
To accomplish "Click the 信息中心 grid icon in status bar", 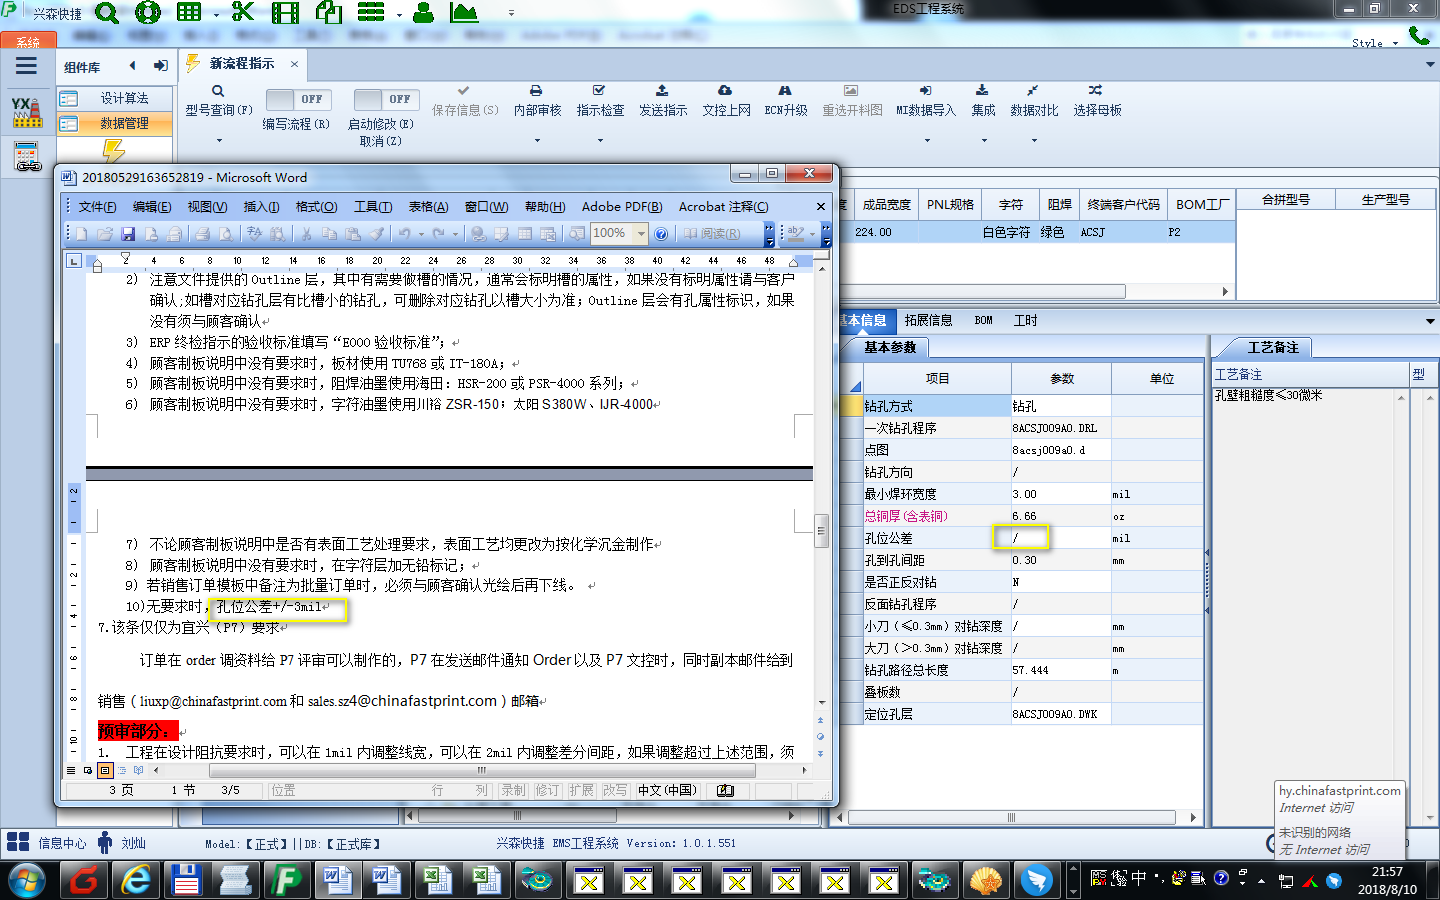I will [18, 842].
